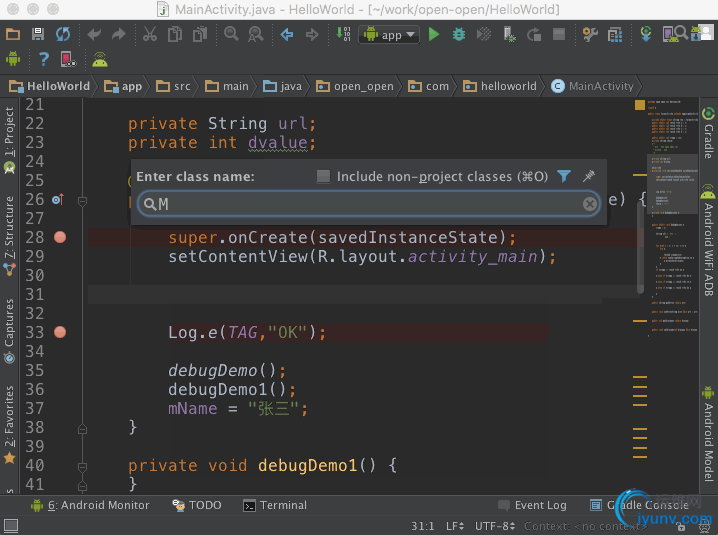This screenshot has height=535, width=718.
Task: Collapse the fold marker at line 38
Action: [x=82, y=429]
